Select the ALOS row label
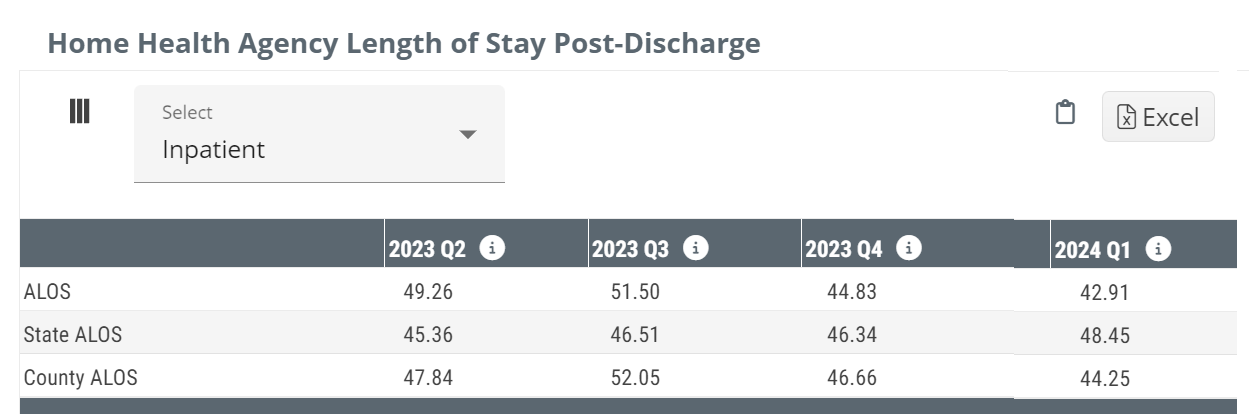The width and height of the screenshot is (1249, 414). click(x=47, y=292)
